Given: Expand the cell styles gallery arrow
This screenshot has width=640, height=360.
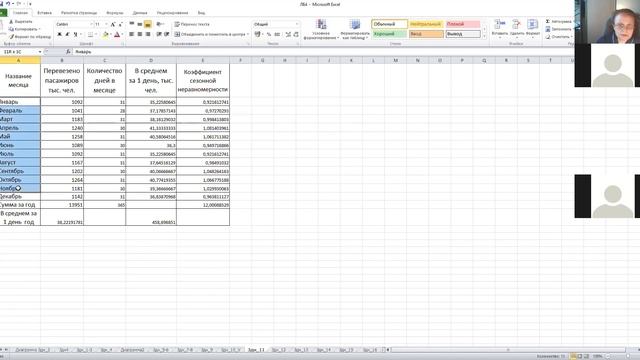Looking at the screenshot, I should 484,37.
